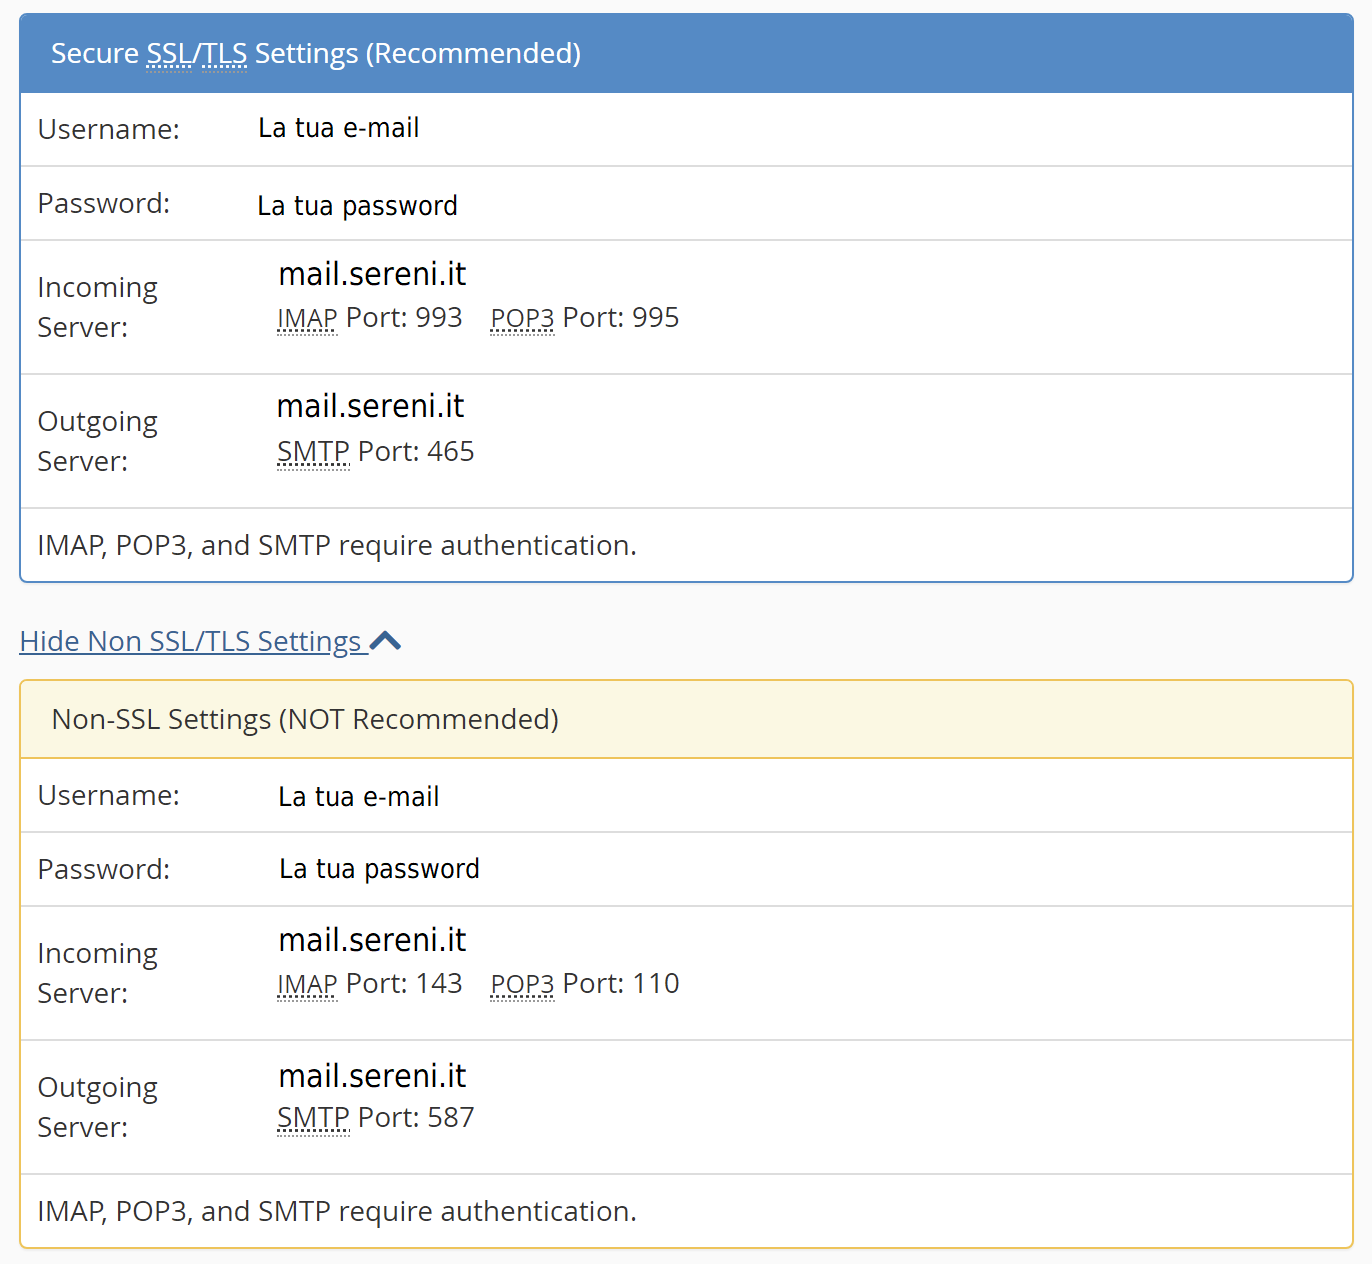
Task: Click authentication note in the Secure SSL/TLS panel
Action: click(337, 546)
